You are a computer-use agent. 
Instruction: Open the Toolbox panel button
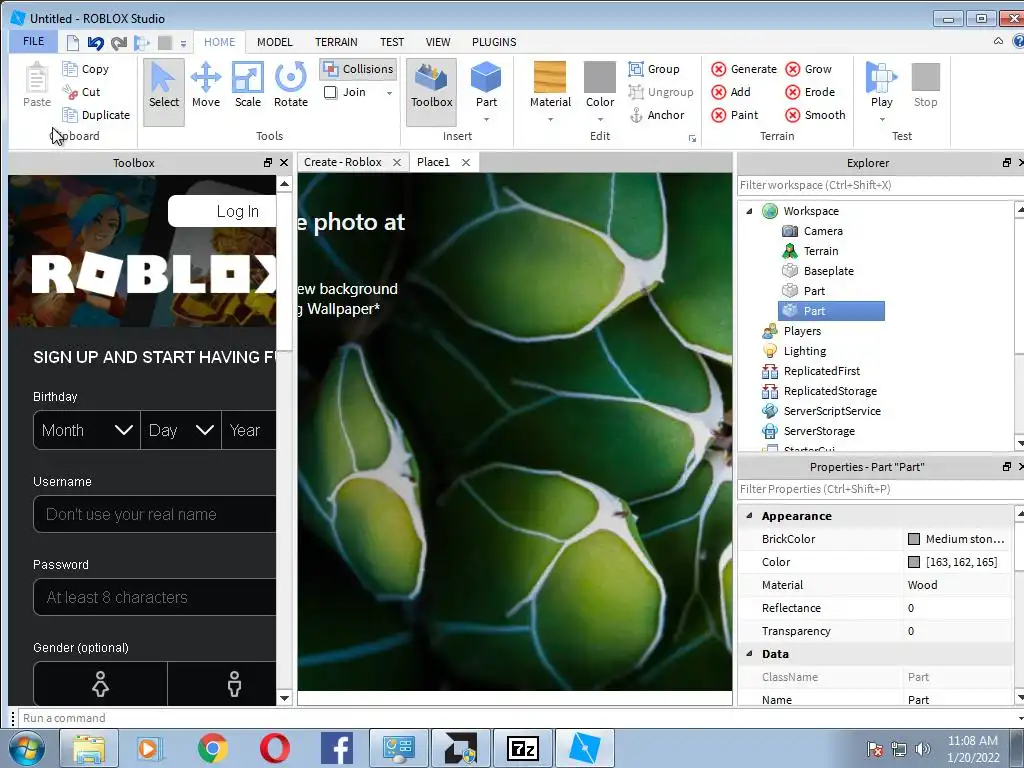click(x=431, y=91)
